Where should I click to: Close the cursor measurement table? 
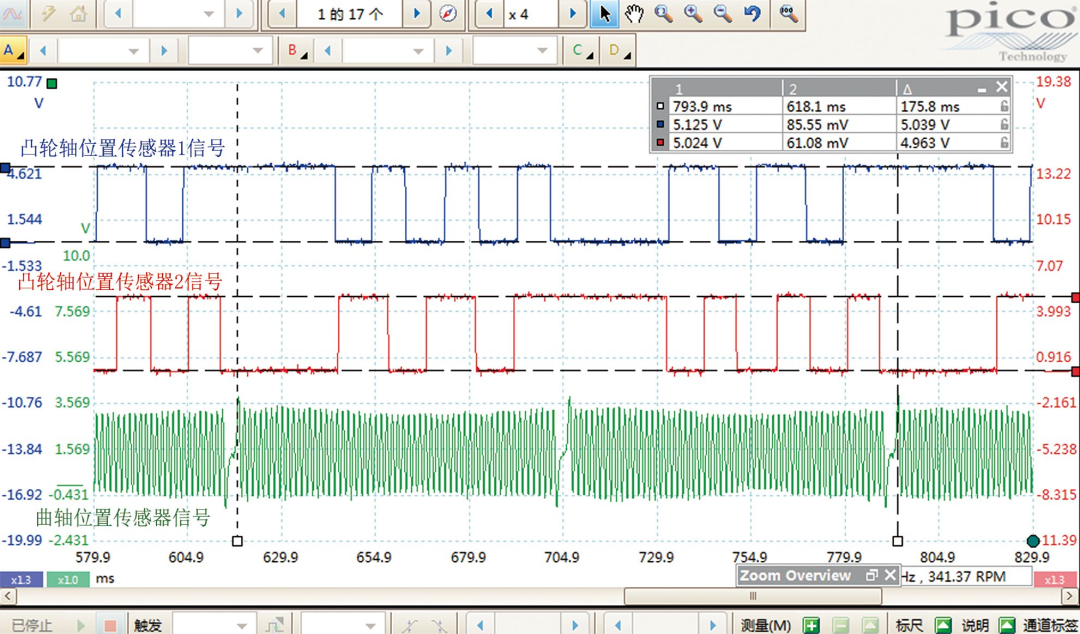(x=1001, y=87)
